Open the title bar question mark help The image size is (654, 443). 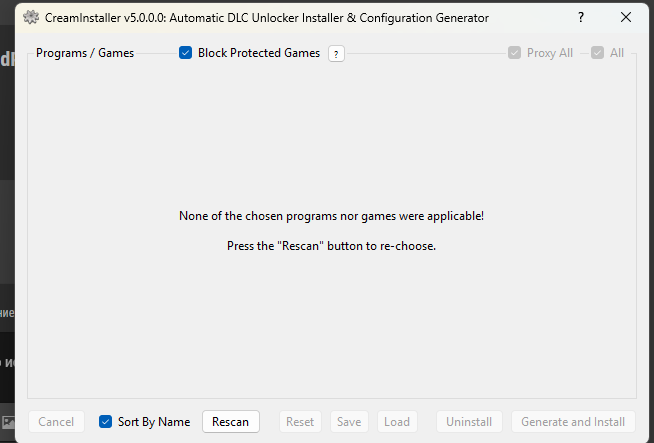(581, 17)
